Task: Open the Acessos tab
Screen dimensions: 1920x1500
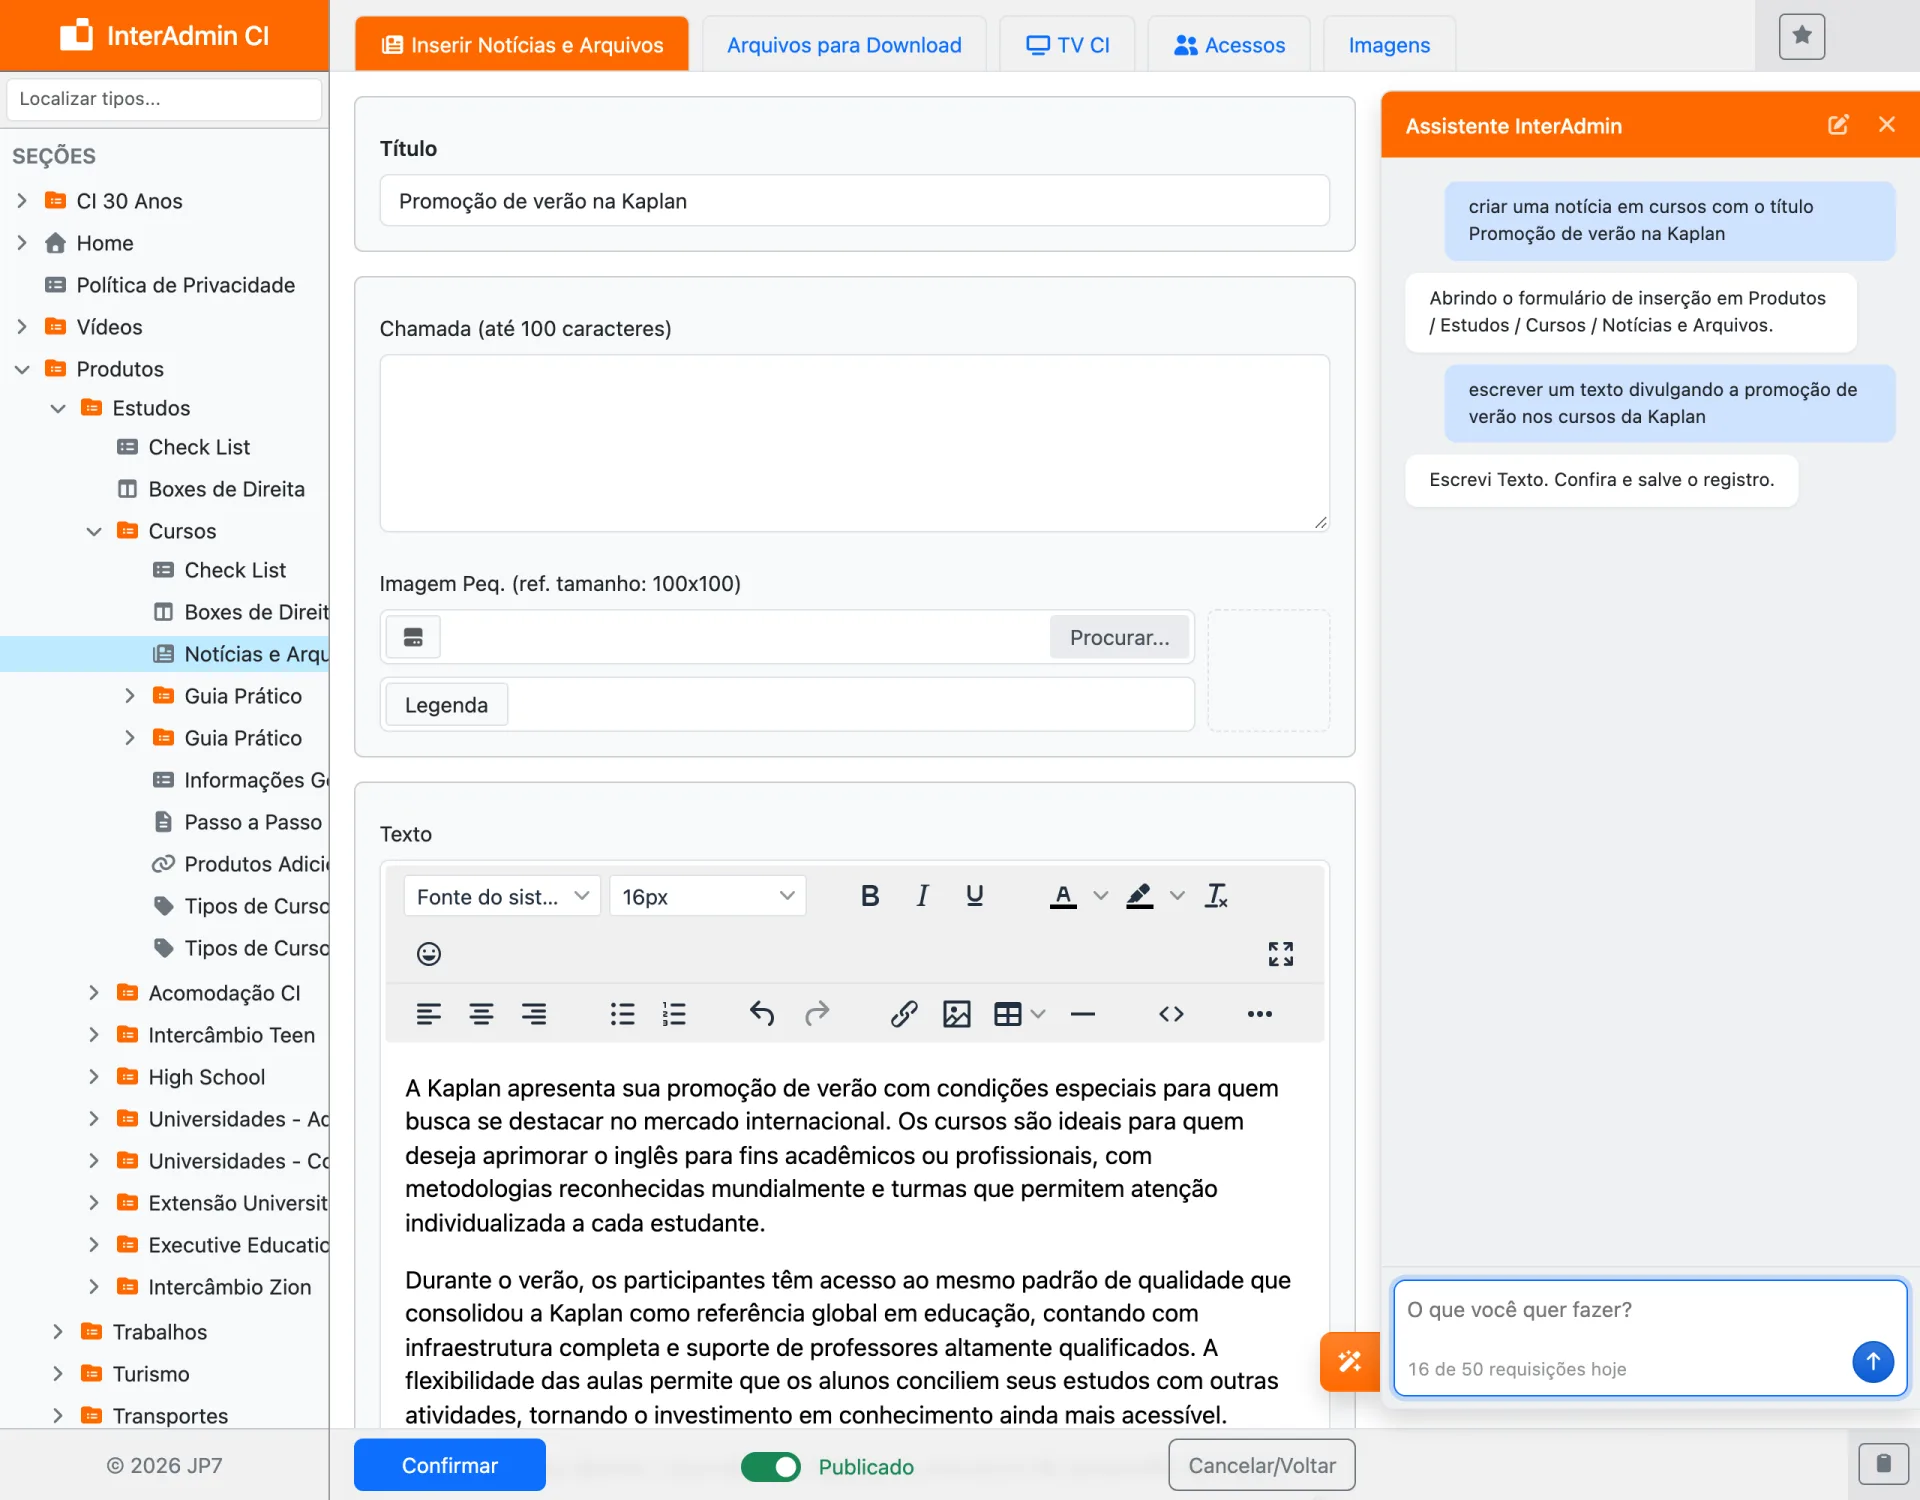Action: [x=1229, y=45]
